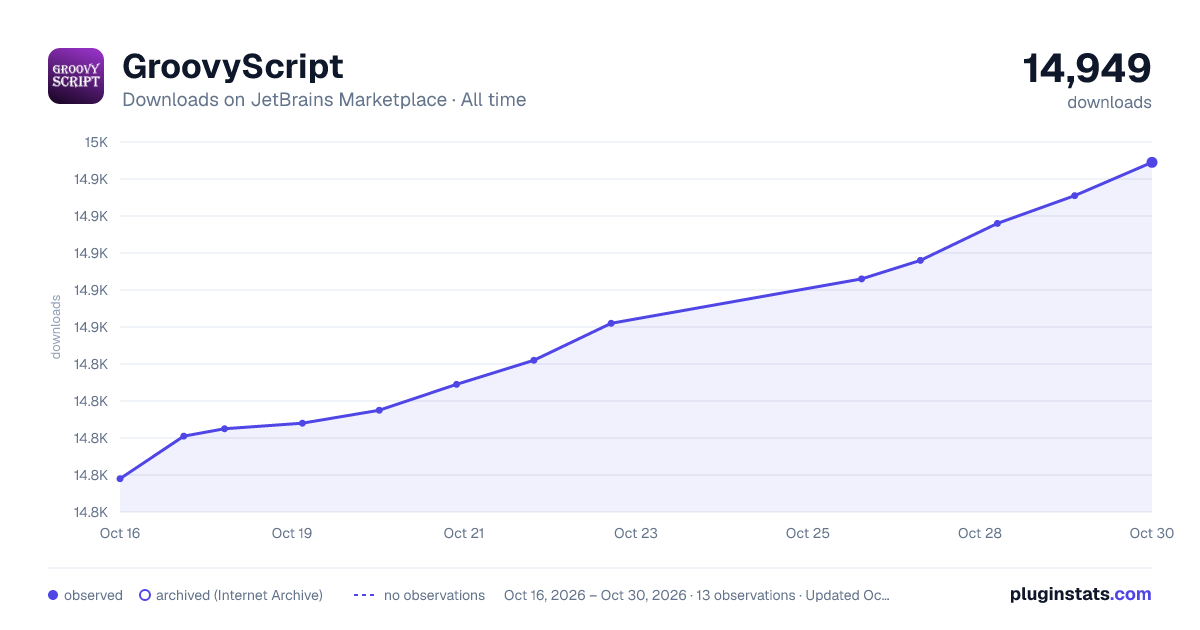Click the Oct 16 x-axis label

(x=120, y=533)
